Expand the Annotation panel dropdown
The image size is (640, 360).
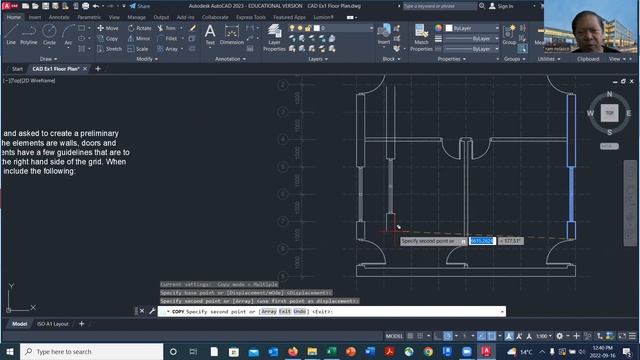tap(230, 59)
